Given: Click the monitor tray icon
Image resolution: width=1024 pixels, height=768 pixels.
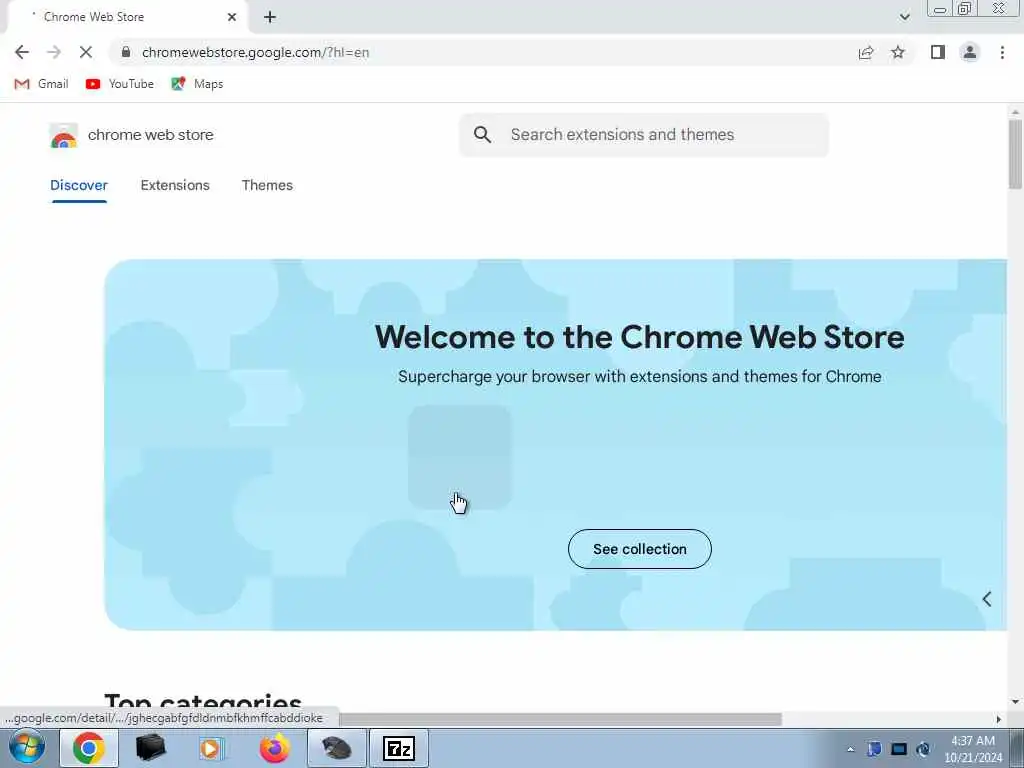Looking at the screenshot, I should (x=899, y=749).
